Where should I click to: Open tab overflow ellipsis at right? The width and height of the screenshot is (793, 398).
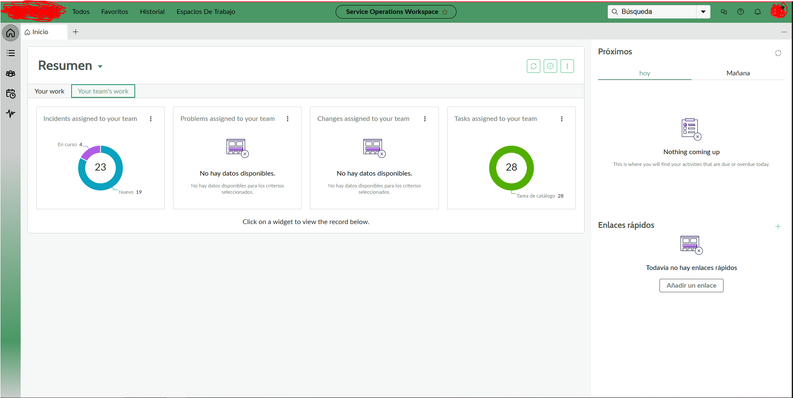point(784,32)
